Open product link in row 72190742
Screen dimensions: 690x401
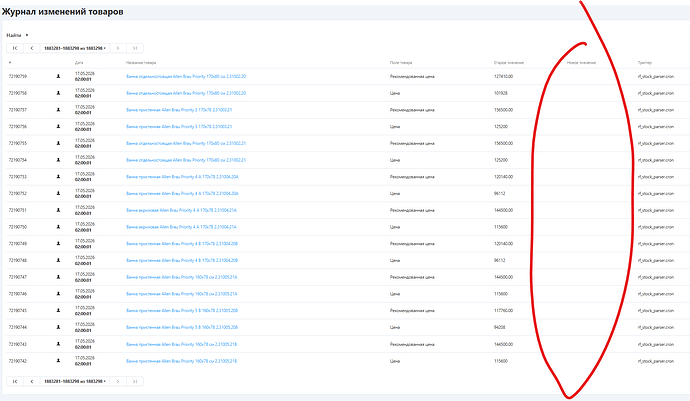181,361
